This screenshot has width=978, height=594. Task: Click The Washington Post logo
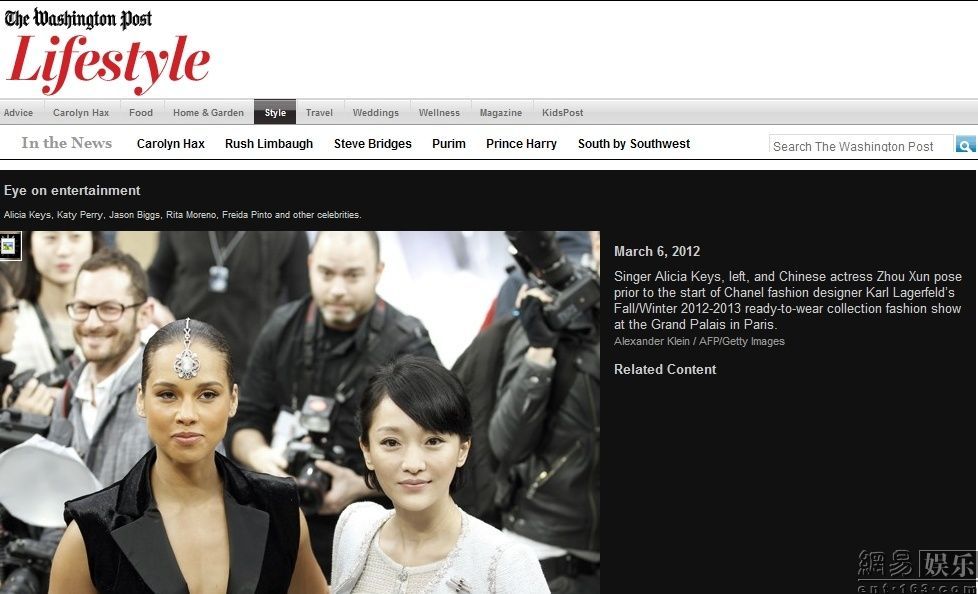[78, 19]
